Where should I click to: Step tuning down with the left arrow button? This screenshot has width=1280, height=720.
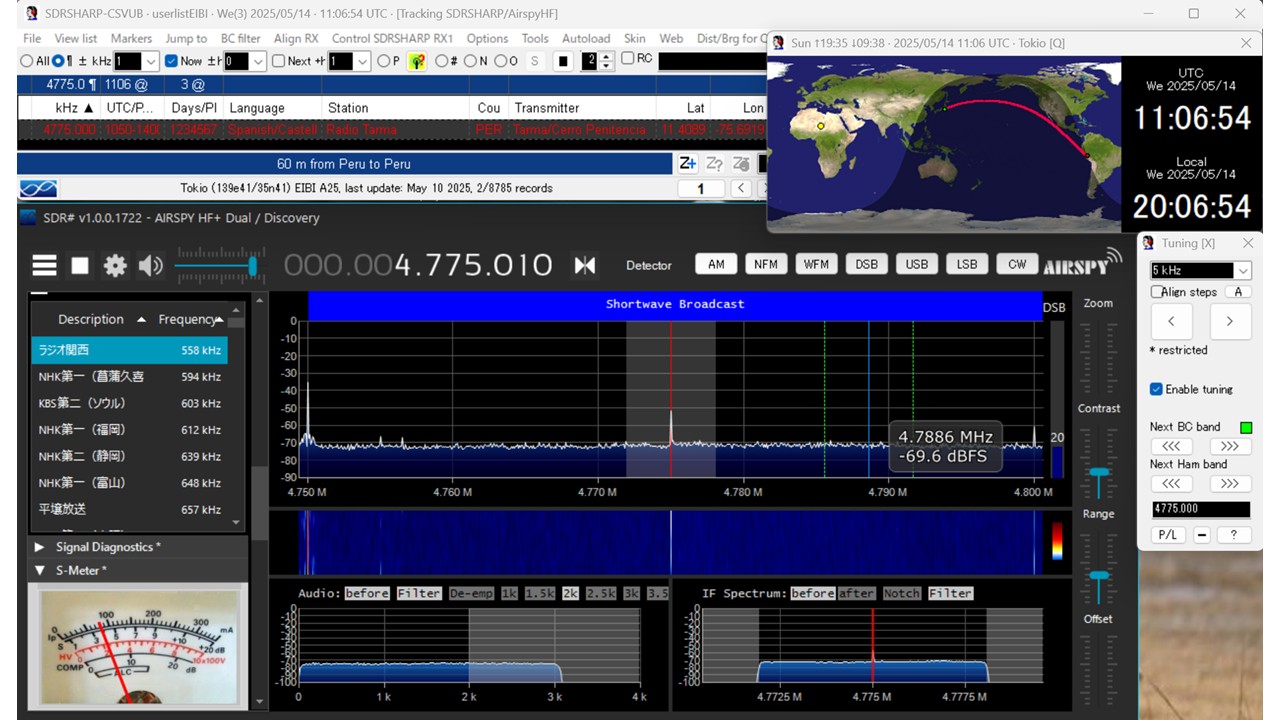coord(1171,321)
